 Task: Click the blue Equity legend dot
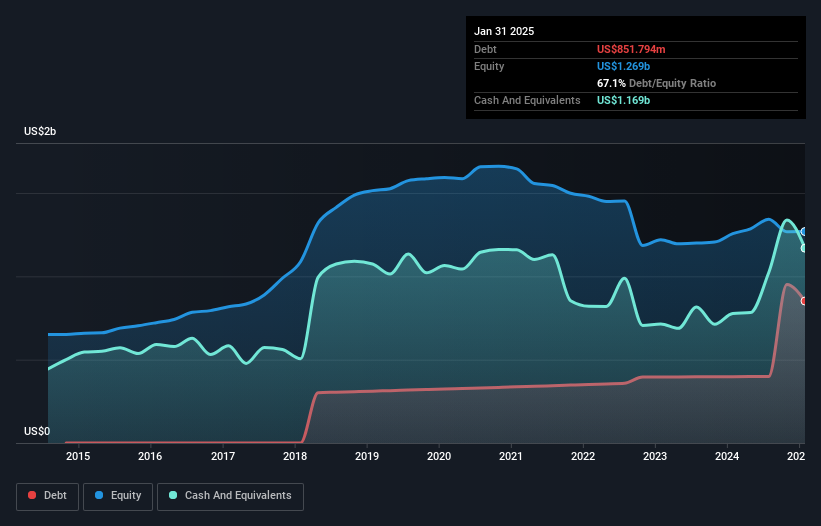pos(99,495)
